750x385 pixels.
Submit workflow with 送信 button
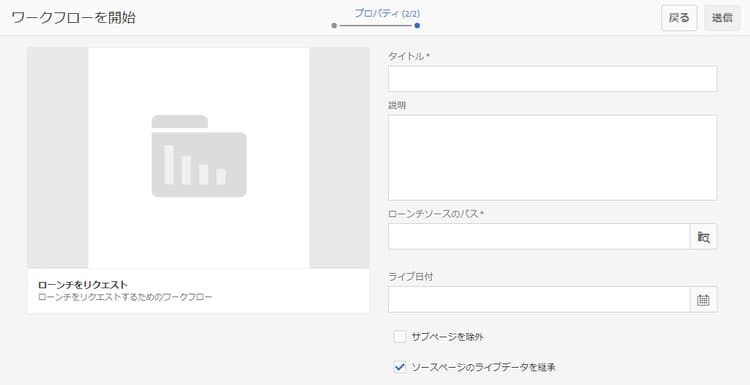(x=722, y=18)
